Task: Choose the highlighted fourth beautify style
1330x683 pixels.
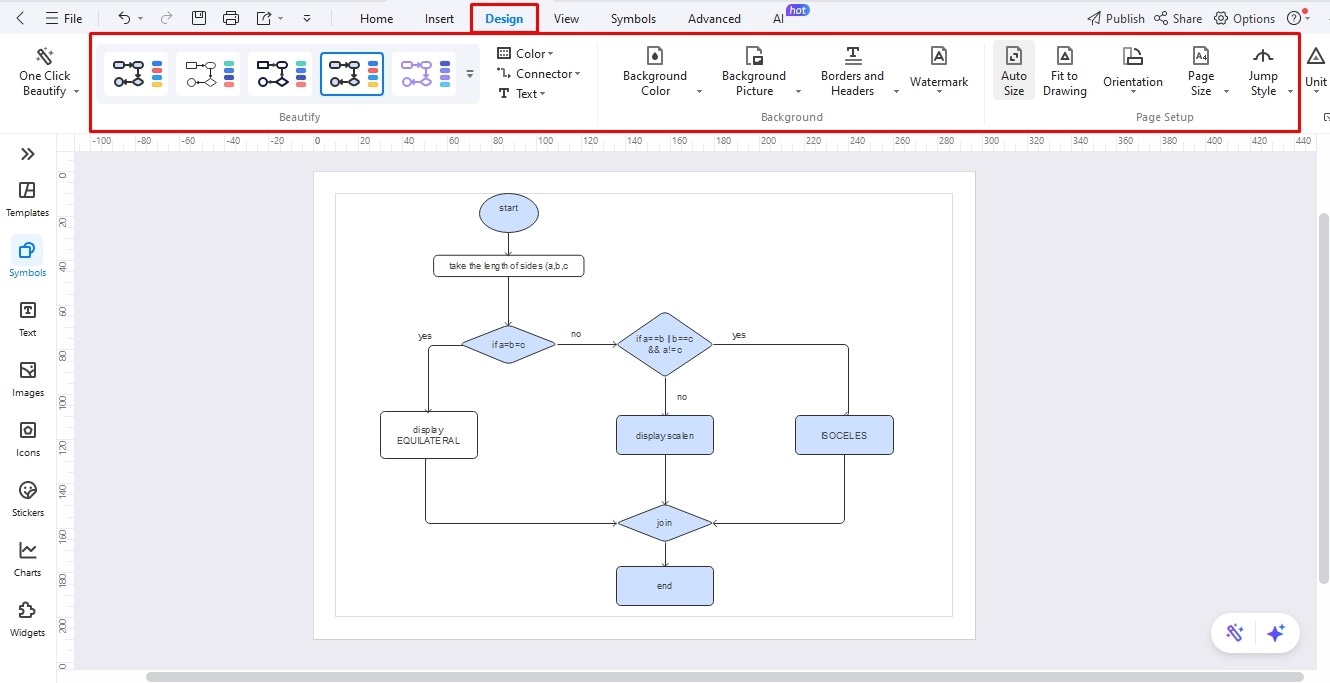Action: 351,73
